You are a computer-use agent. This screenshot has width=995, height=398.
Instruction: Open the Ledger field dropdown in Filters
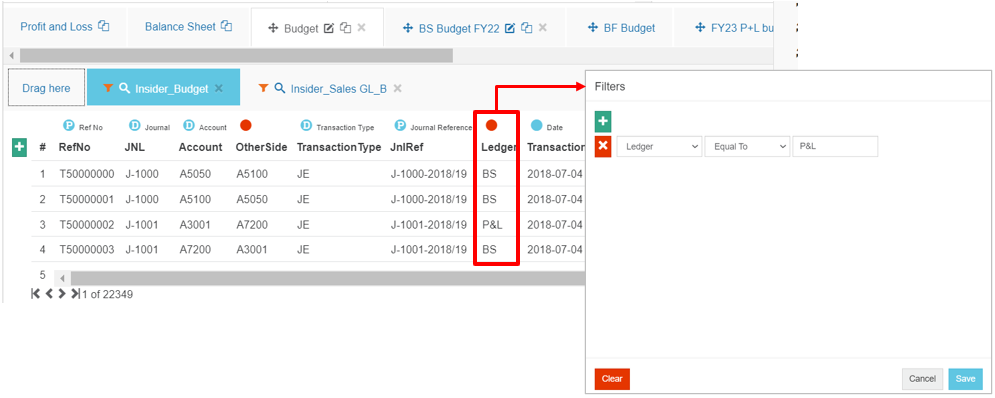(659, 147)
